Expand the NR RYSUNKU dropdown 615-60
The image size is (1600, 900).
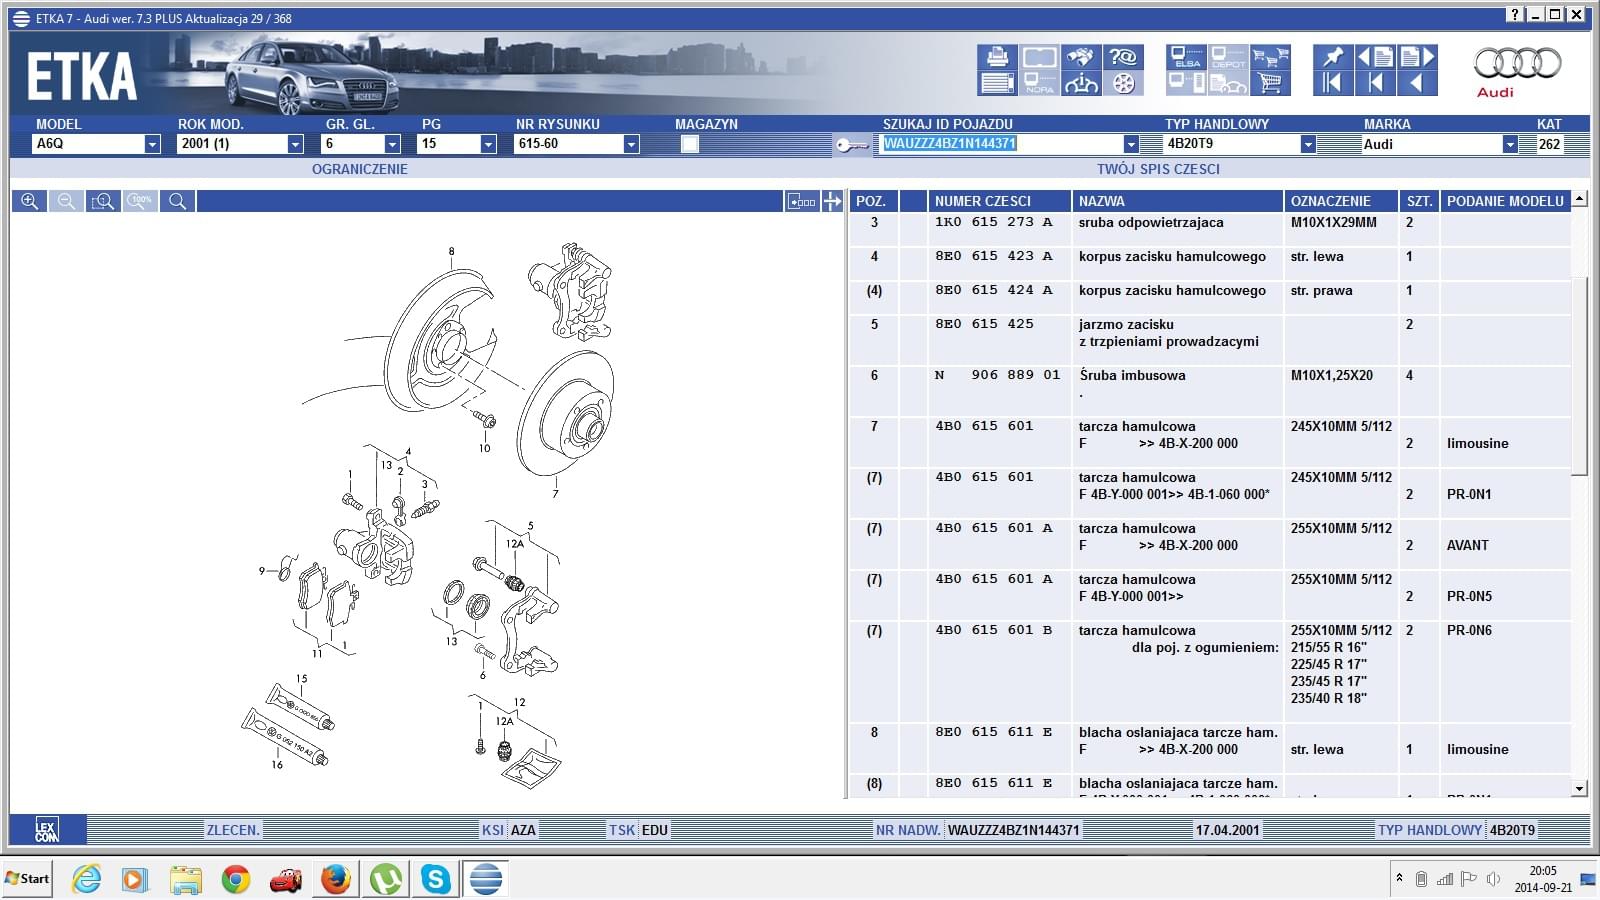pyautogui.click(x=631, y=144)
